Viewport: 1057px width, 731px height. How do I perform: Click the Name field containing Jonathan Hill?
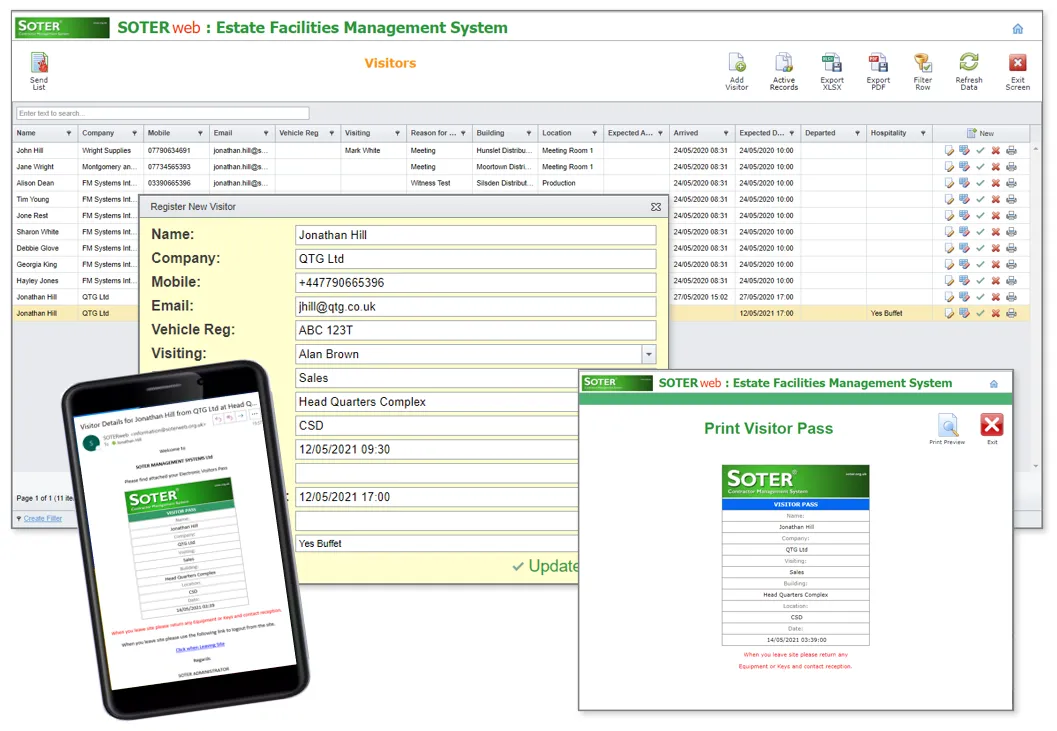tap(475, 235)
